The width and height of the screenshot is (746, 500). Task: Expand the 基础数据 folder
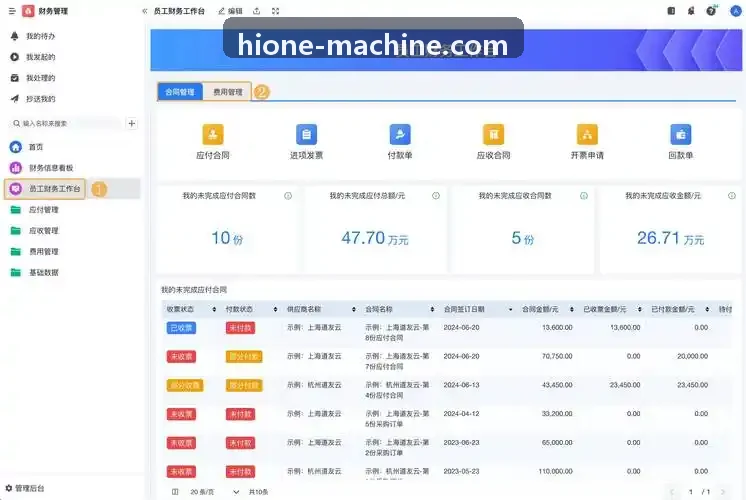pyautogui.click(x=43, y=273)
